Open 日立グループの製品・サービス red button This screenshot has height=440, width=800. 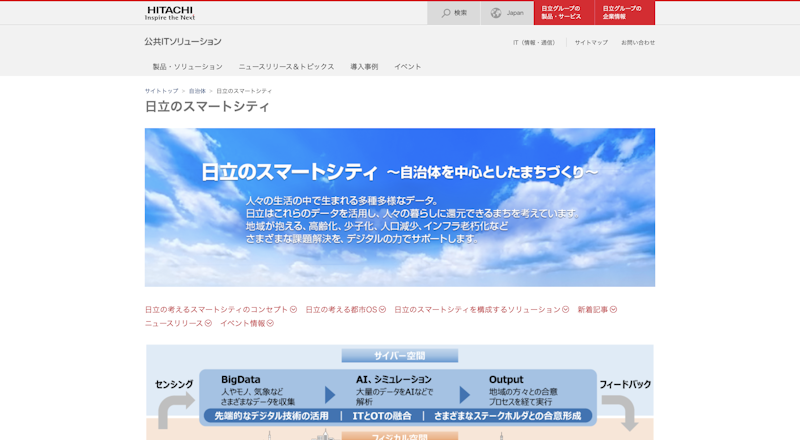(560, 12)
